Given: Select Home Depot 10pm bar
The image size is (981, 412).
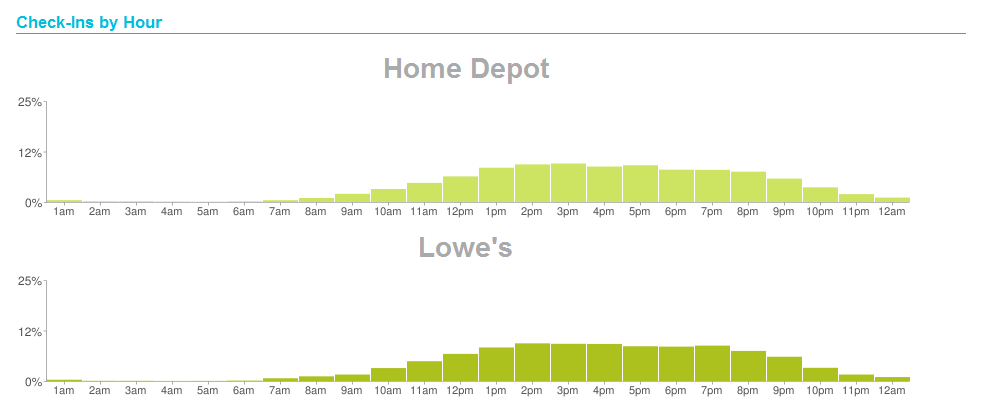Looking at the screenshot, I should [820, 195].
